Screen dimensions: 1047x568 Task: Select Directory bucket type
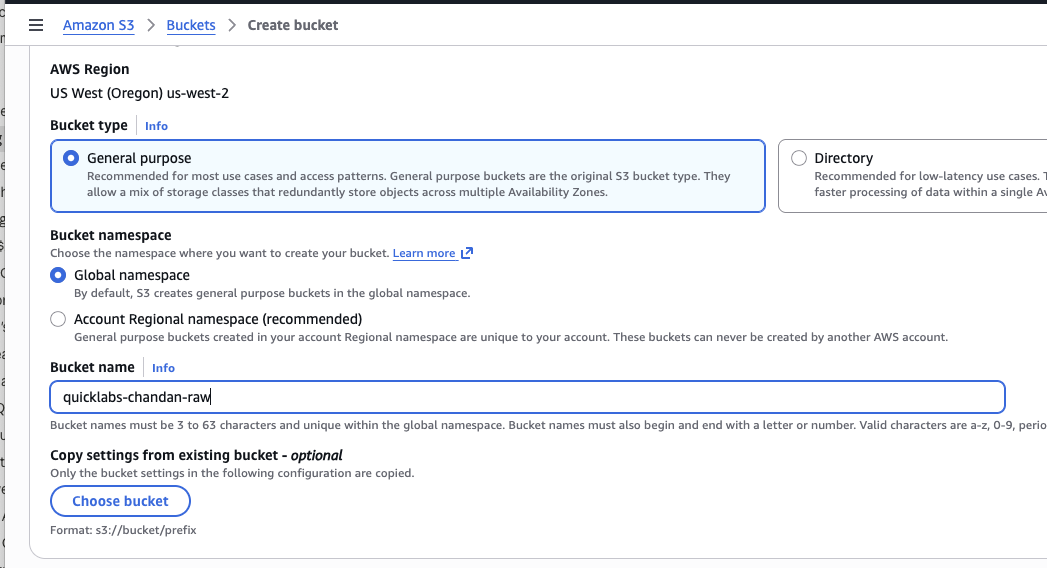(x=799, y=158)
